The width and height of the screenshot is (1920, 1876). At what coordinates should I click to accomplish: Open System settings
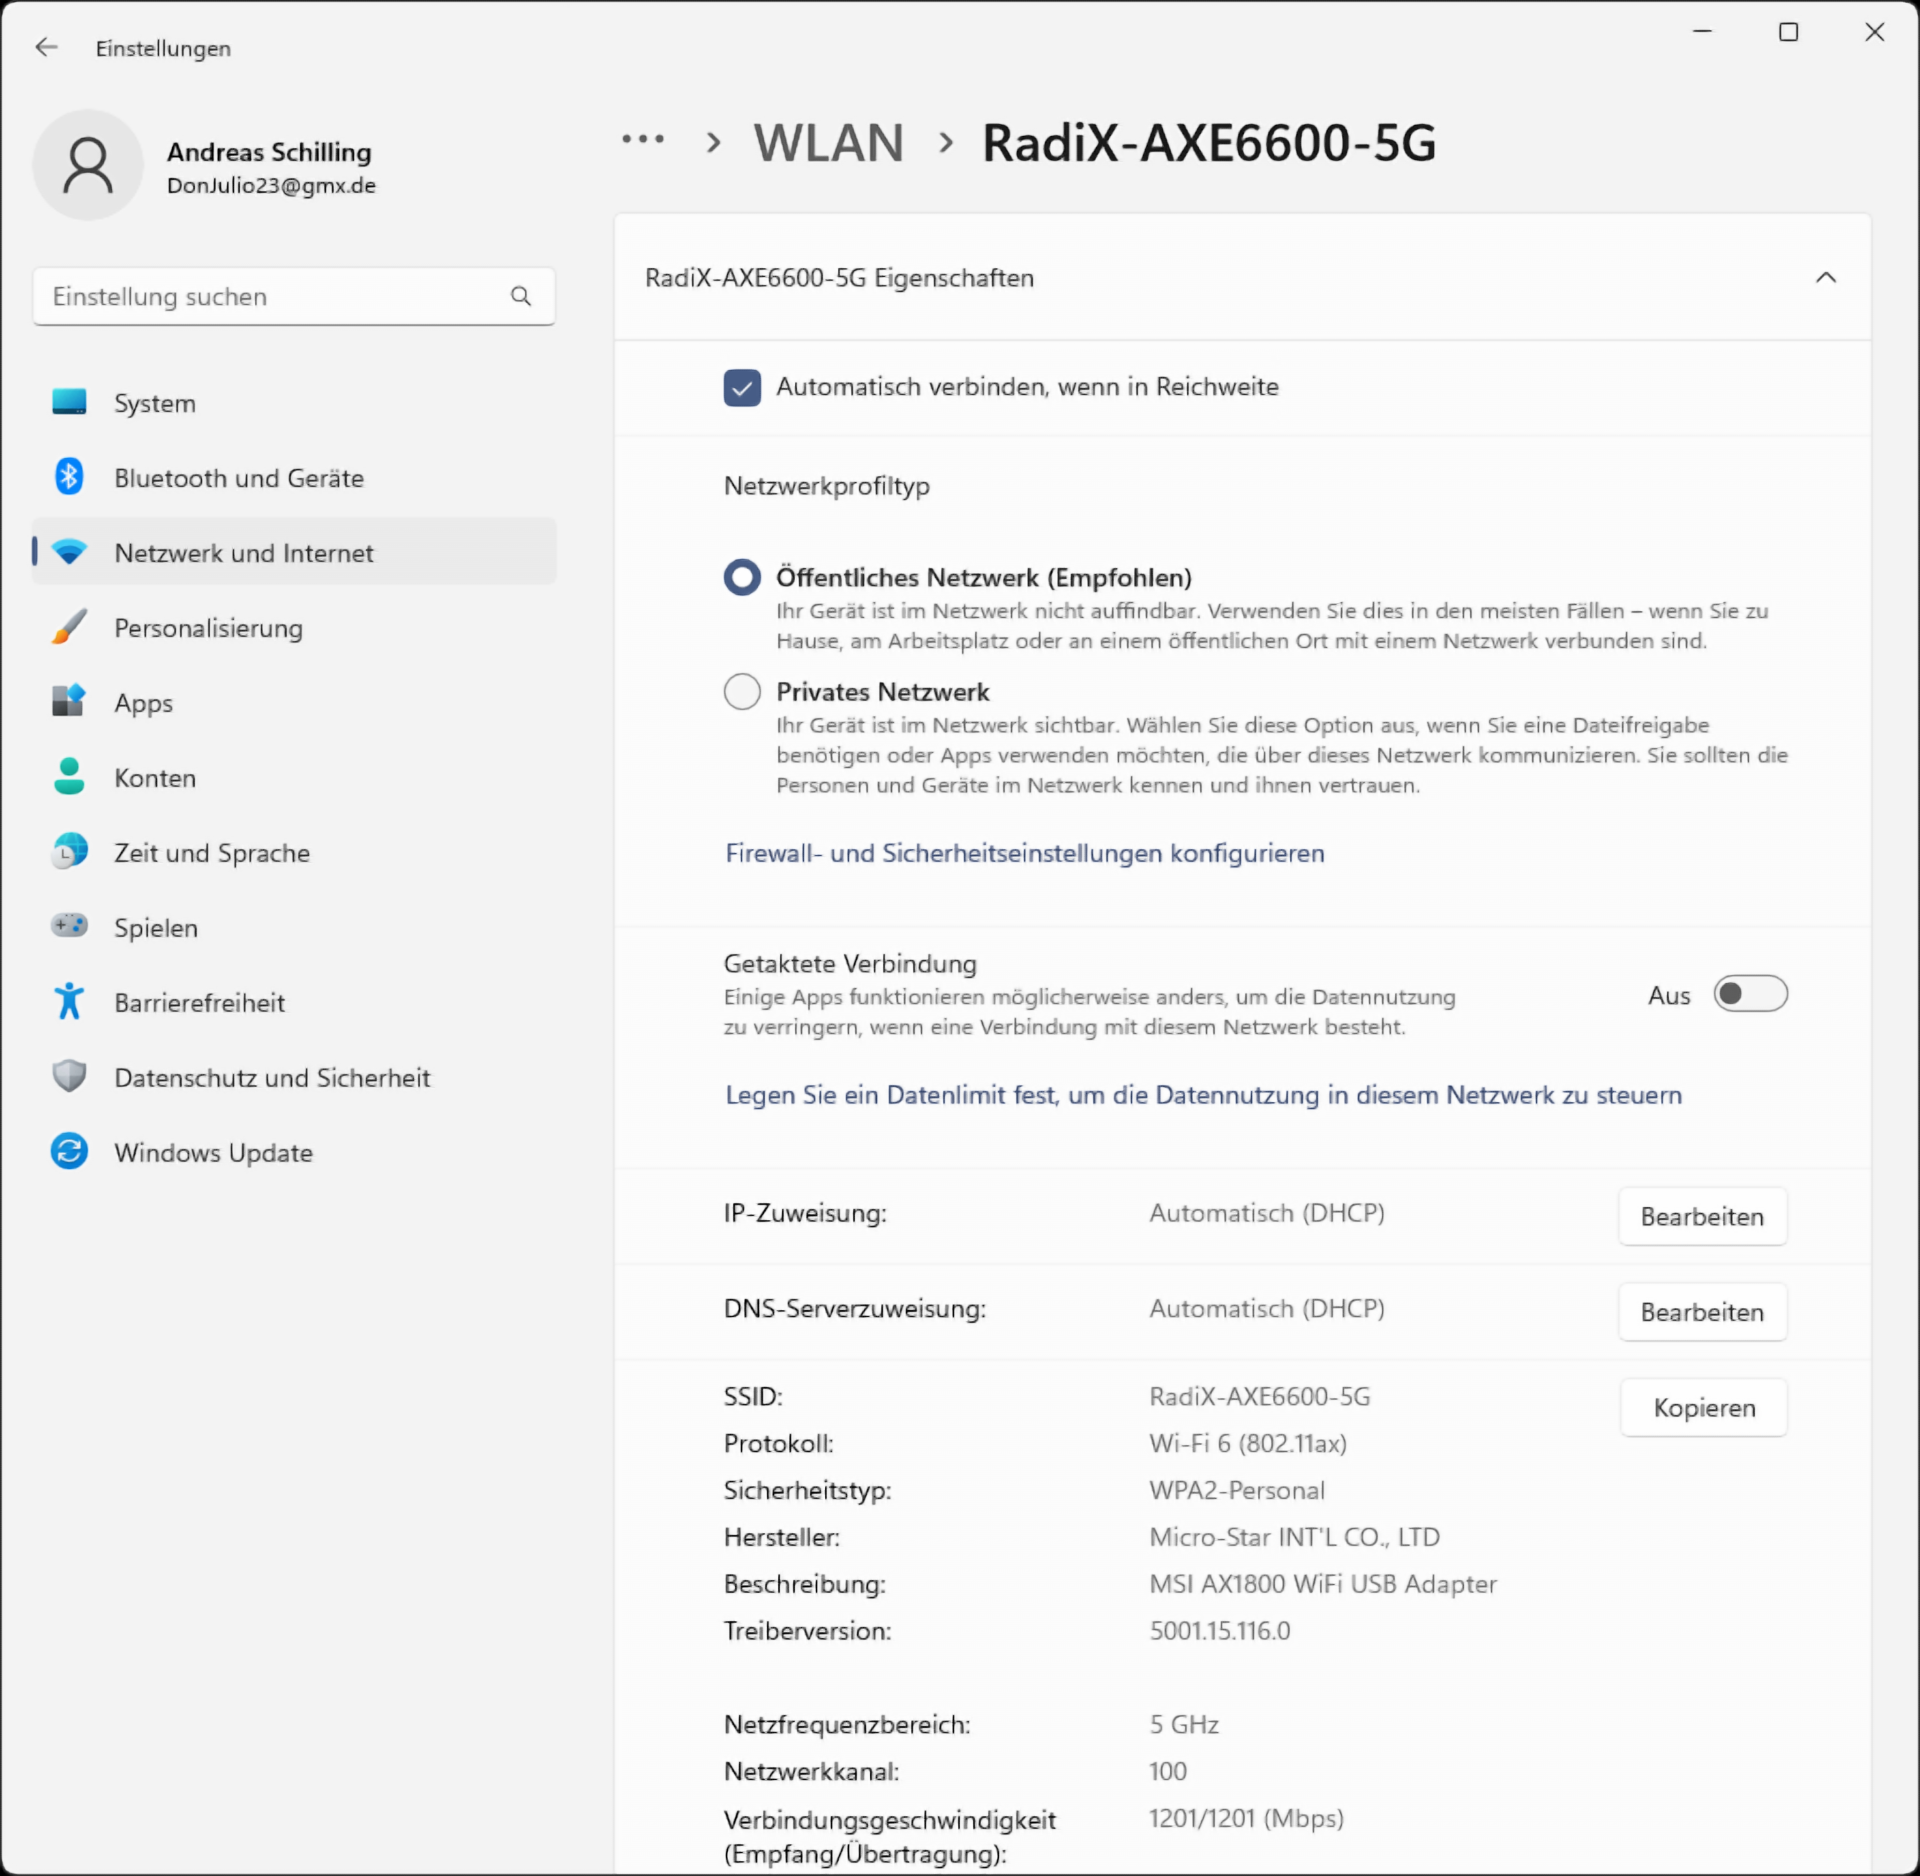click(x=294, y=402)
